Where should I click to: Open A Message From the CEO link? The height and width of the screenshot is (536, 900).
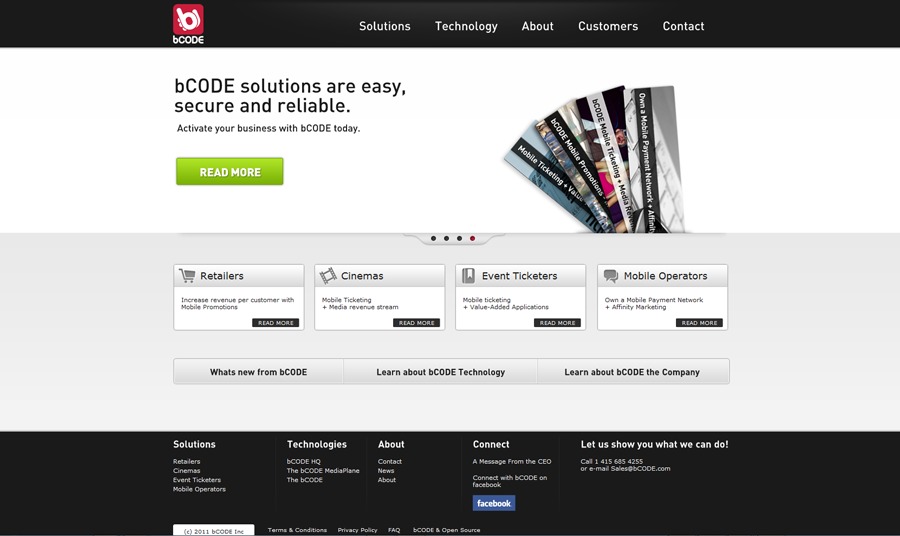pyautogui.click(x=512, y=461)
